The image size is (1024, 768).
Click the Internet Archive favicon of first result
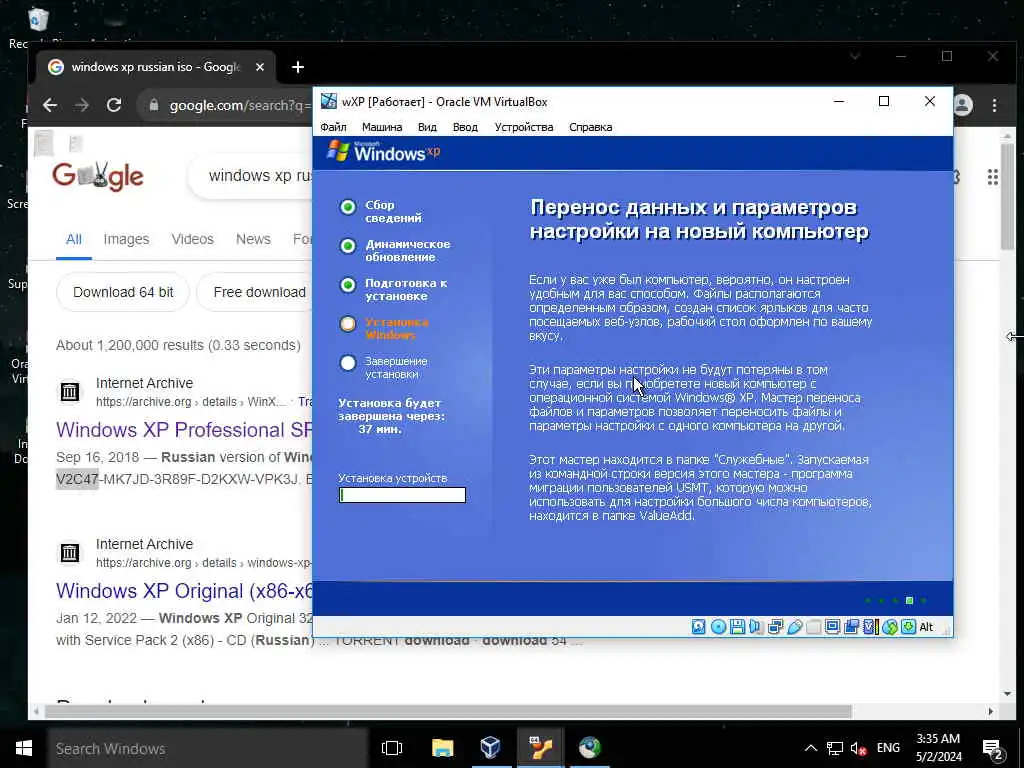click(x=70, y=392)
